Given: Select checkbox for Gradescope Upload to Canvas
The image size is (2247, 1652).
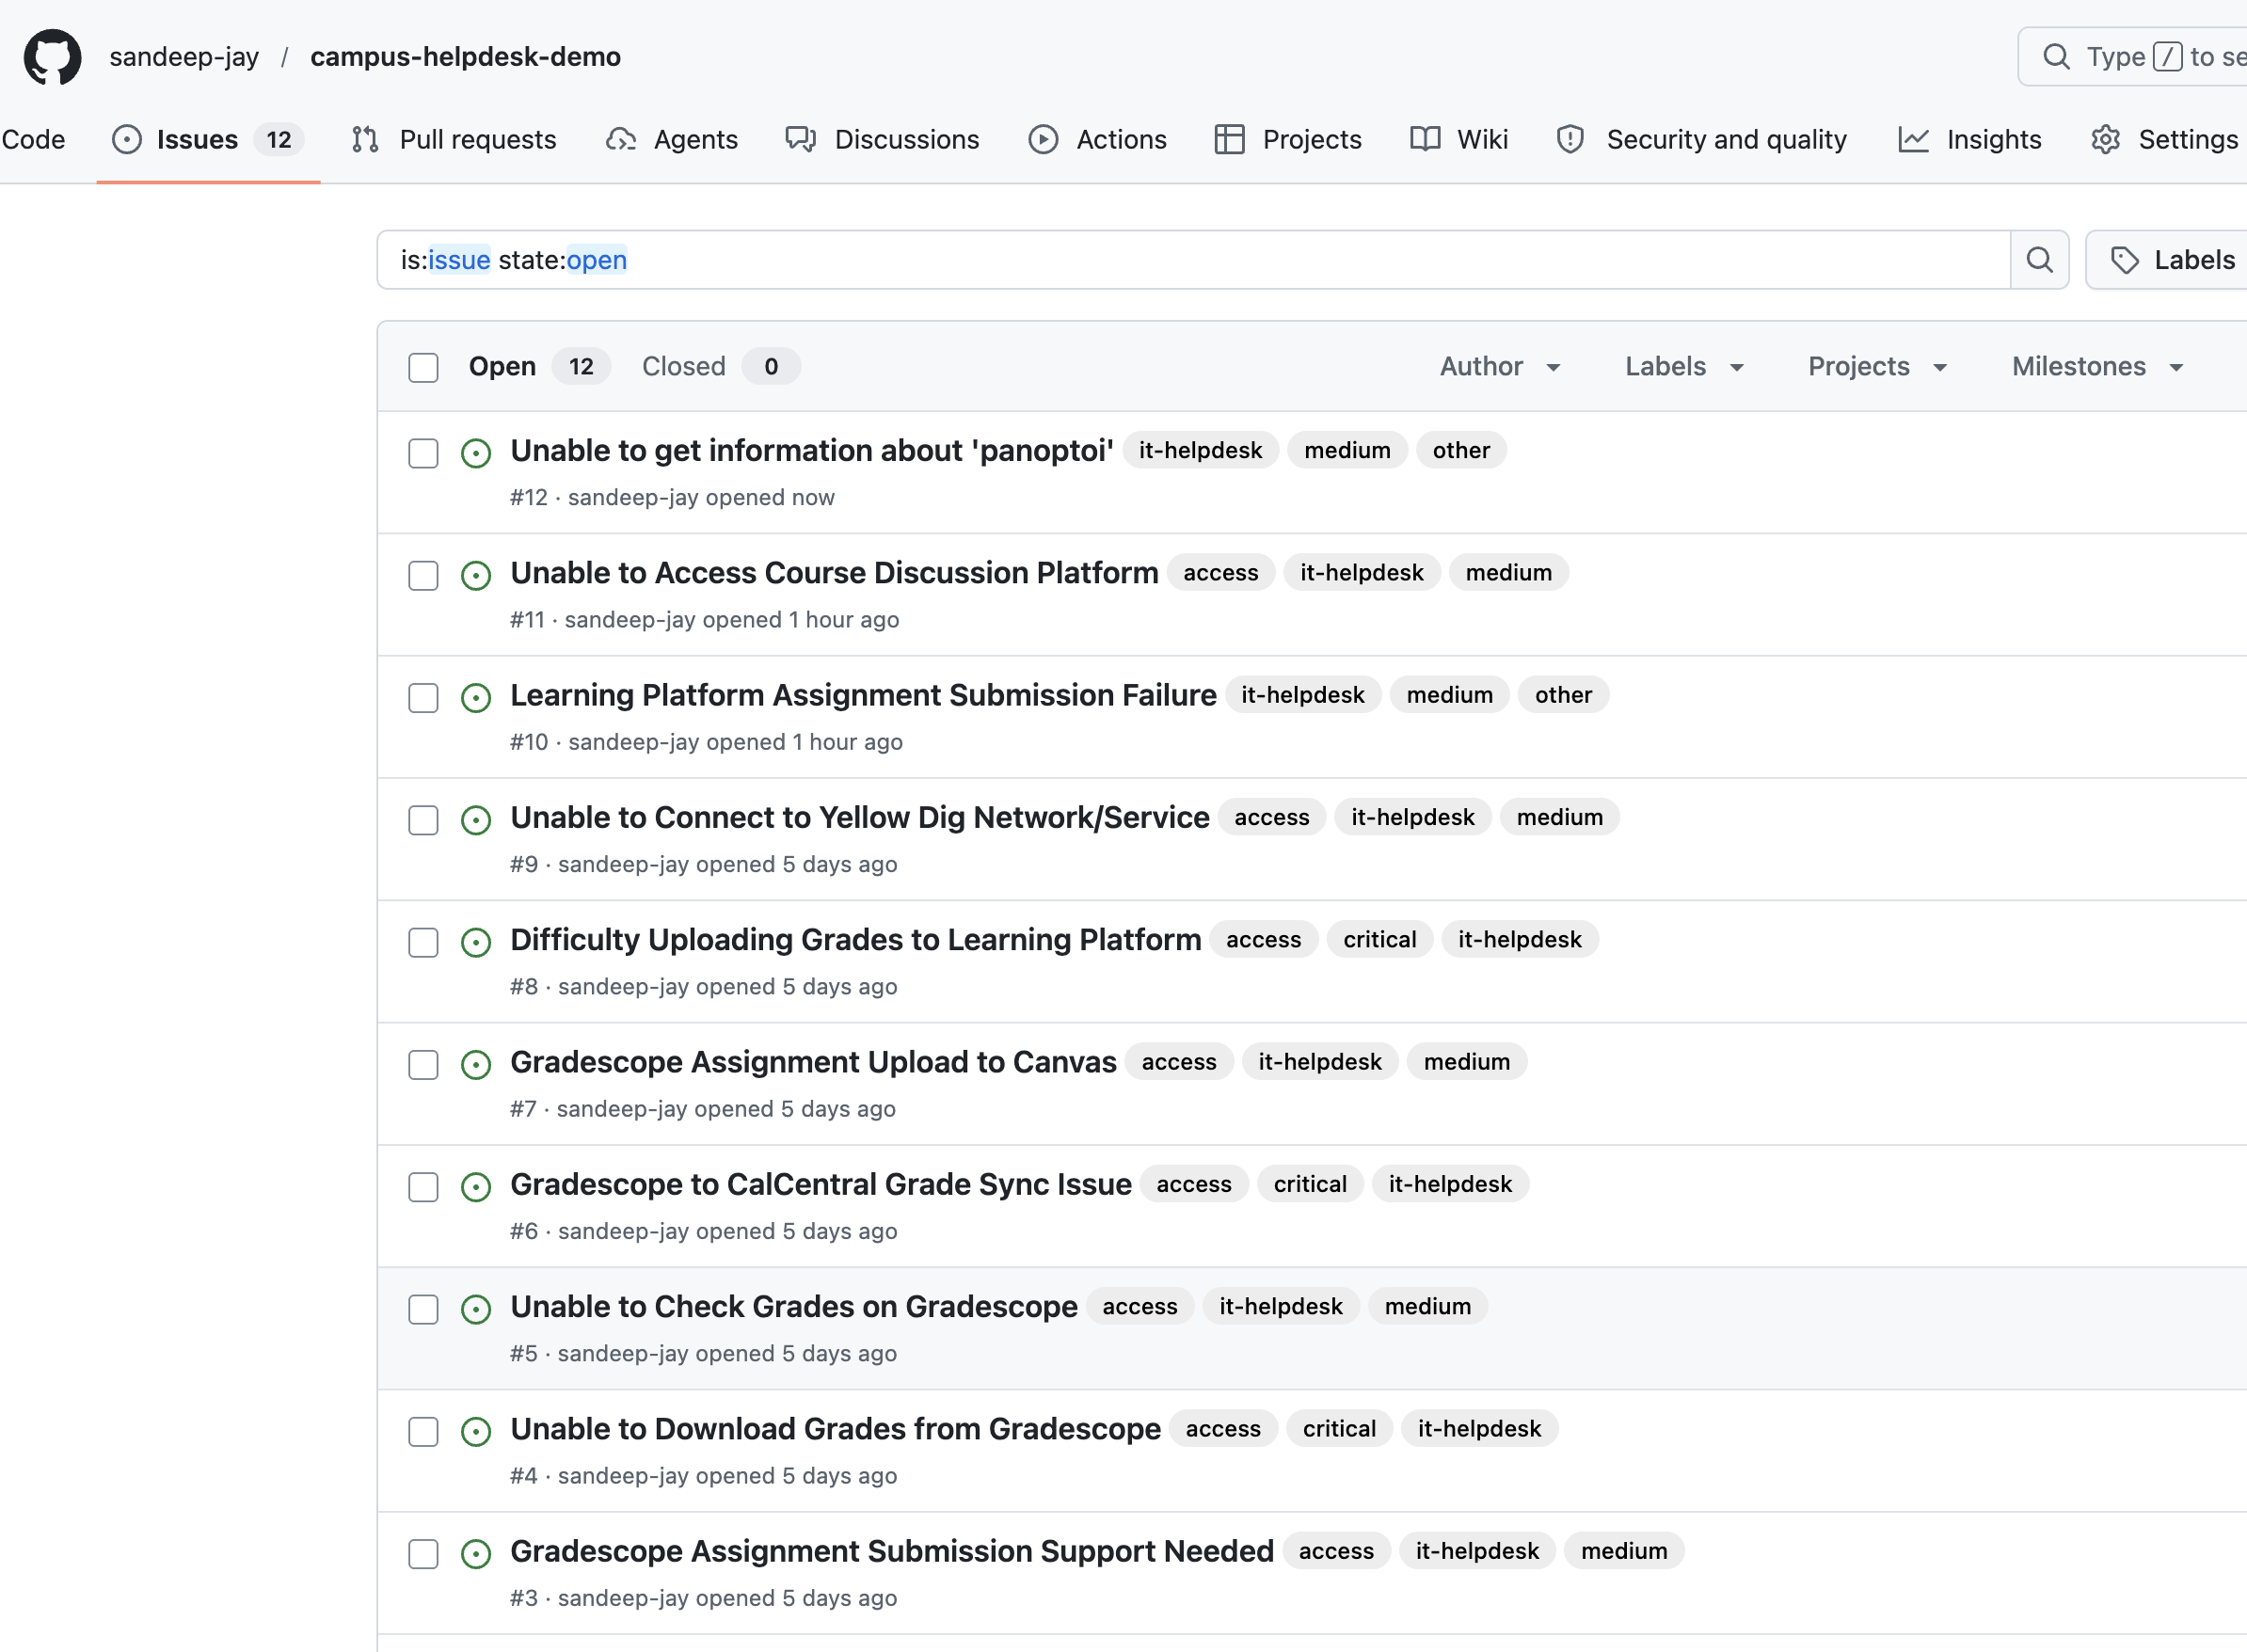Looking at the screenshot, I should click(x=423, y=1064).
